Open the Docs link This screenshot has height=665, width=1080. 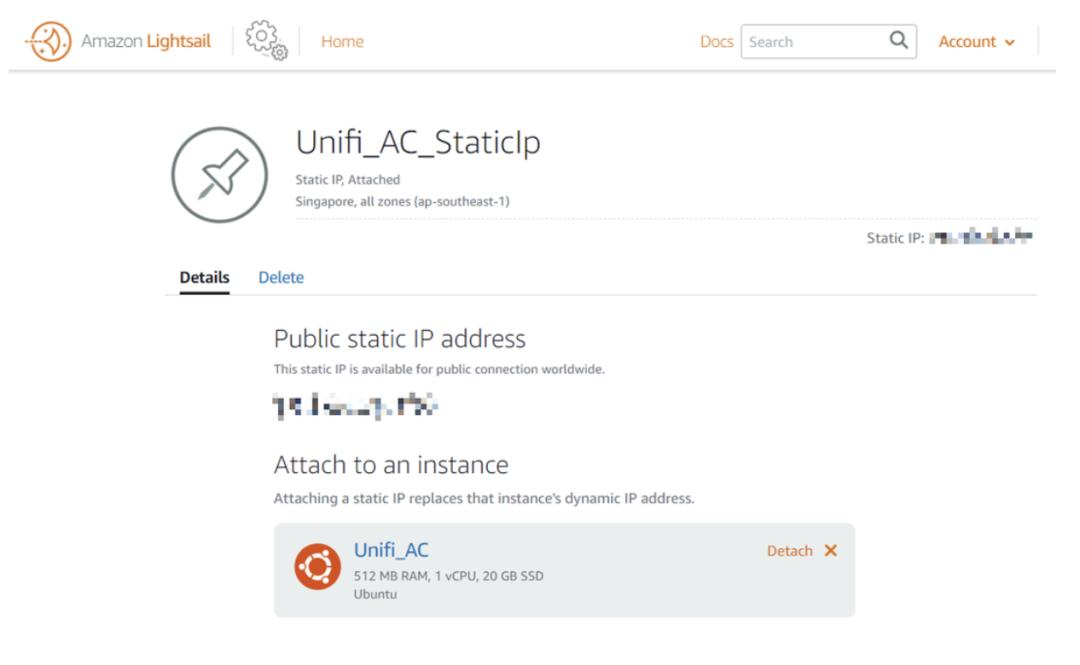[716, 42]
